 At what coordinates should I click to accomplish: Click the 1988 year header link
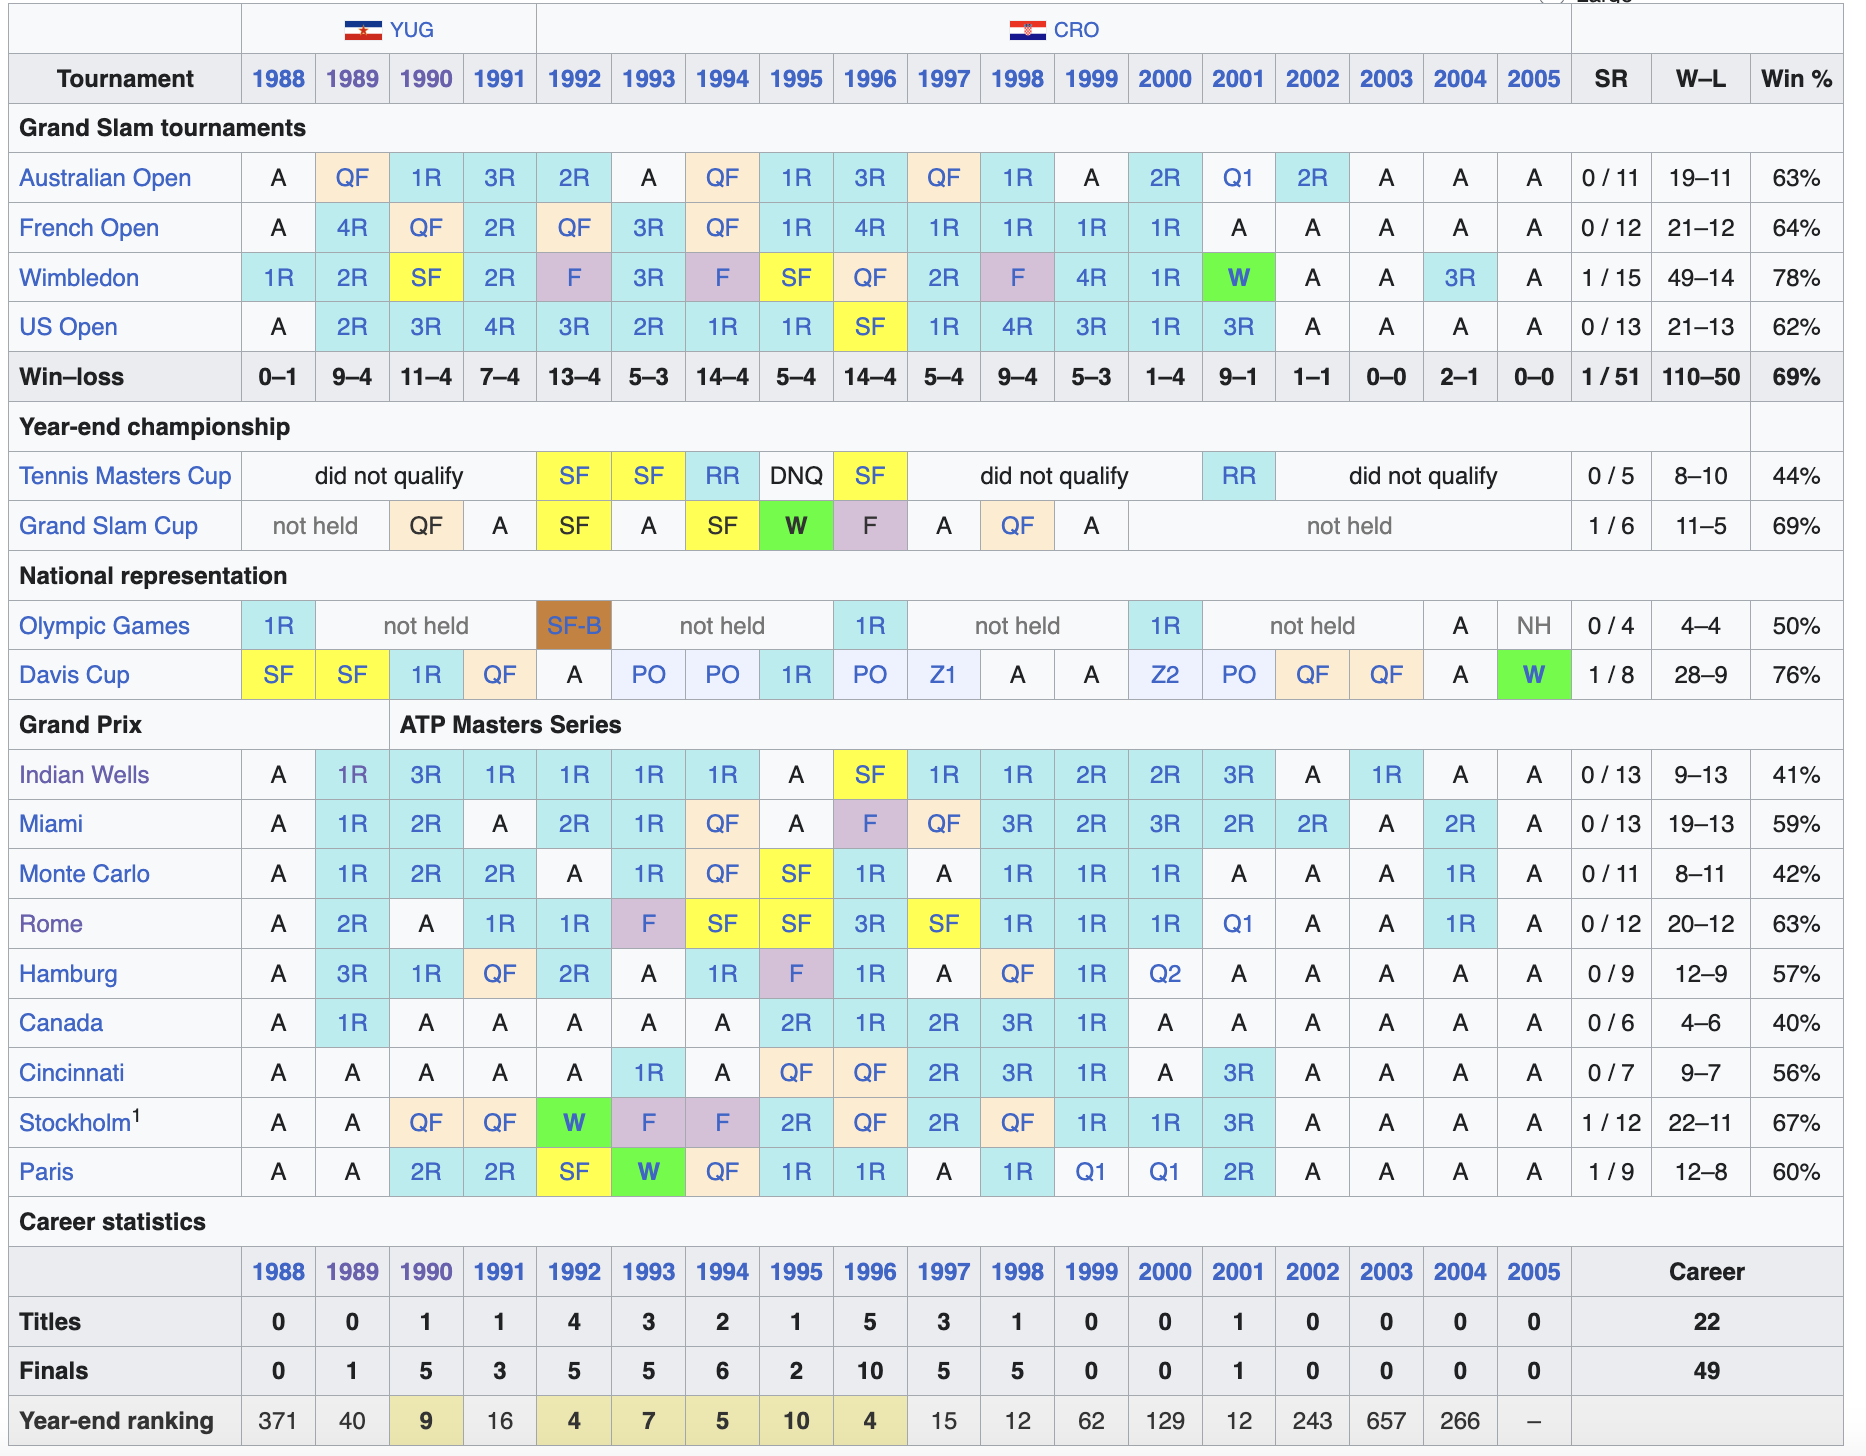pos(278,79)
